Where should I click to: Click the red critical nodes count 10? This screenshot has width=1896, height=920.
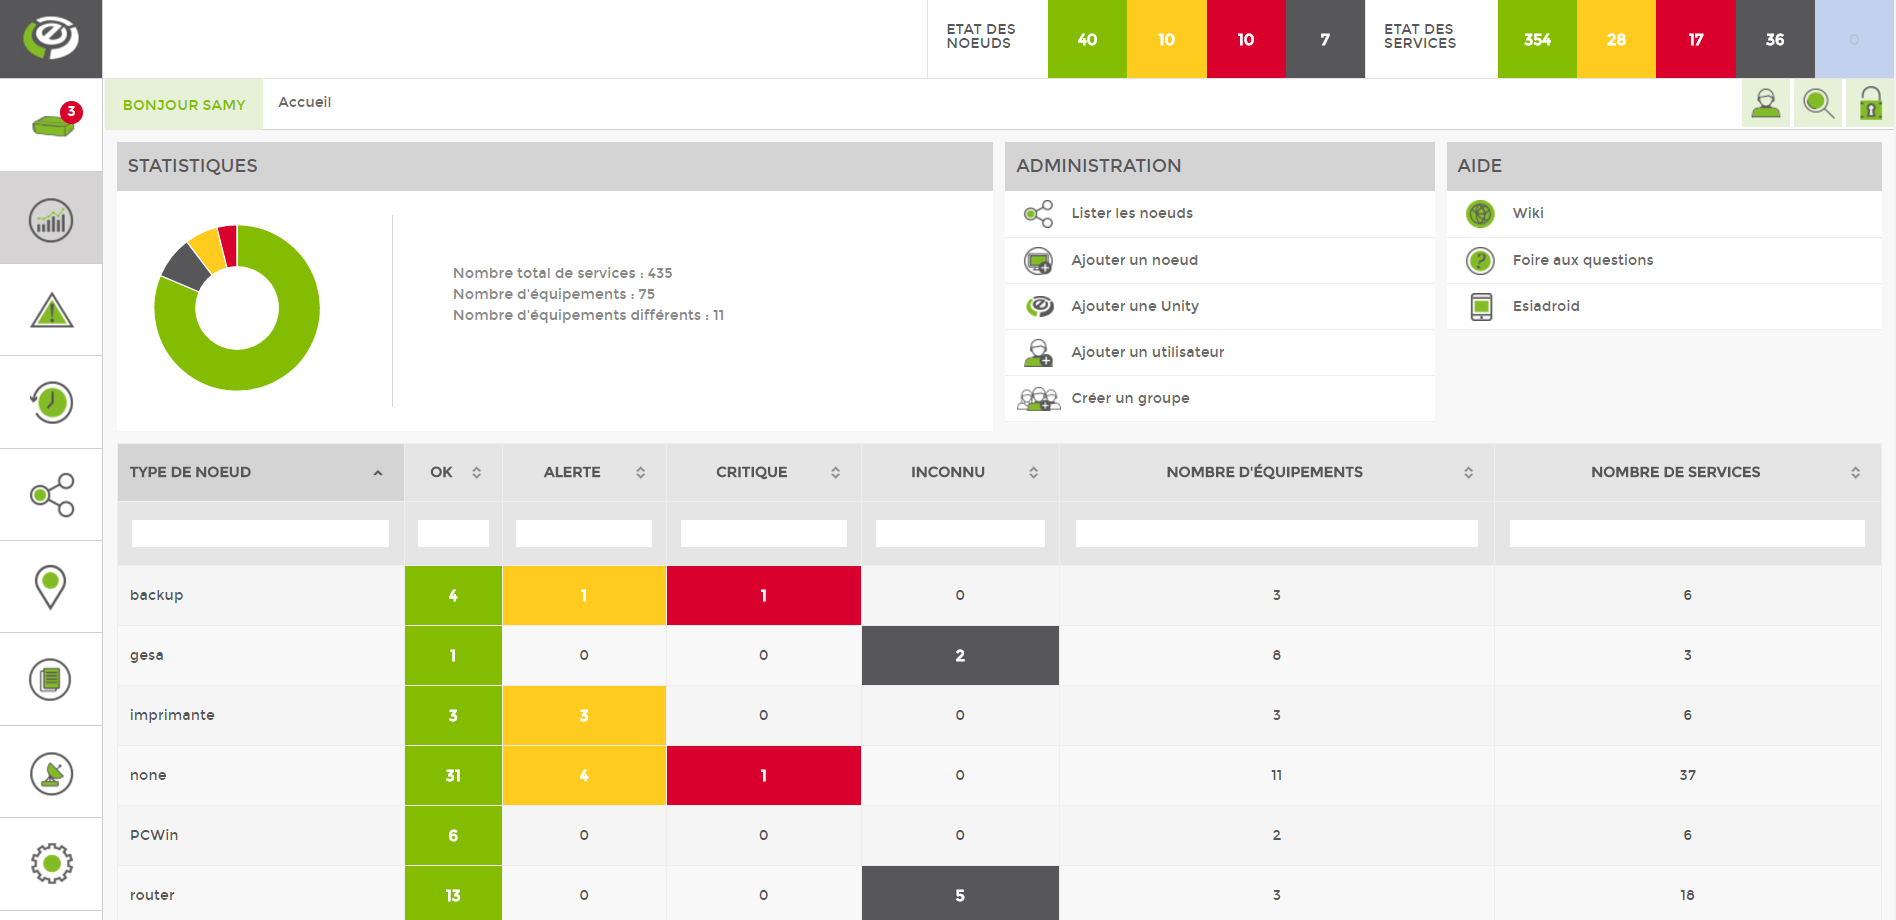click(1245, 39)
